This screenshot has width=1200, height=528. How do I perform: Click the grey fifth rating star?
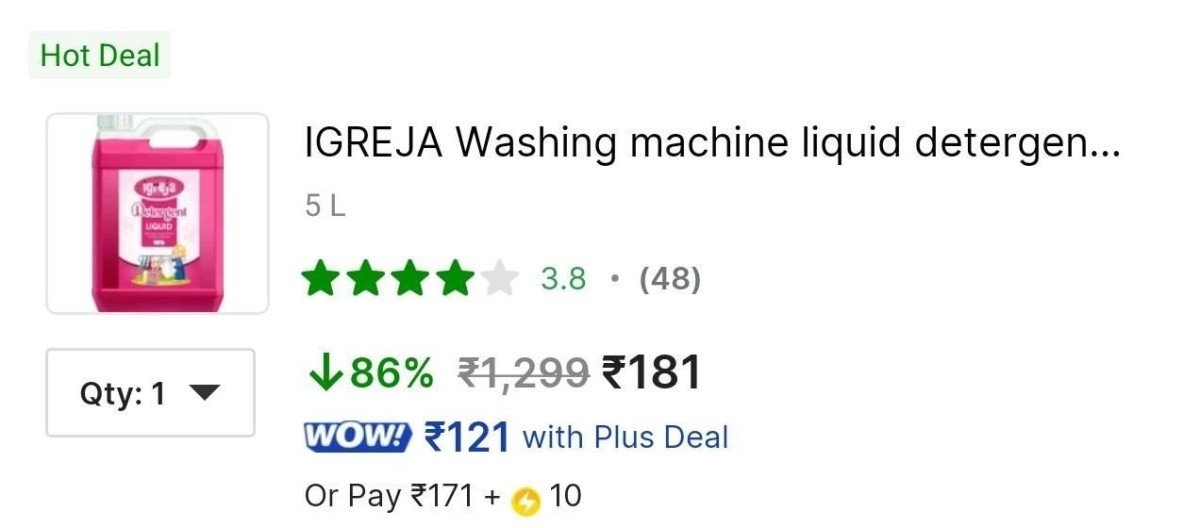(500, 279)
